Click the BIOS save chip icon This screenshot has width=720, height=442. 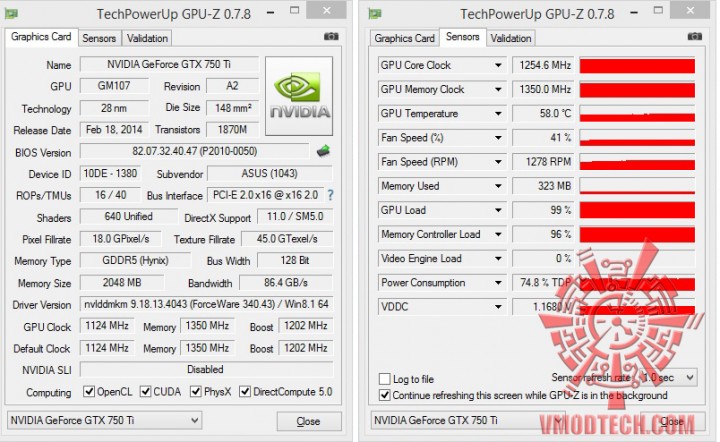click(x=323, y=151)
